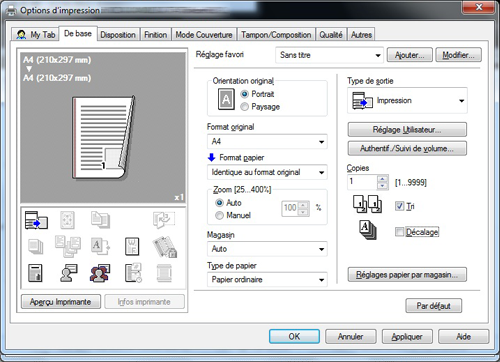Click the Copies number input field
500x362 pixels.
coord(362,182)
